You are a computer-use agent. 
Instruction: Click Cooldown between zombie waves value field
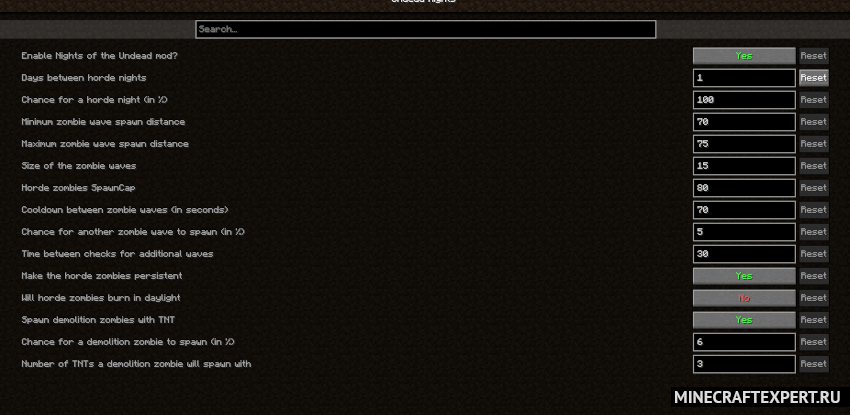(x=744, y=210)
